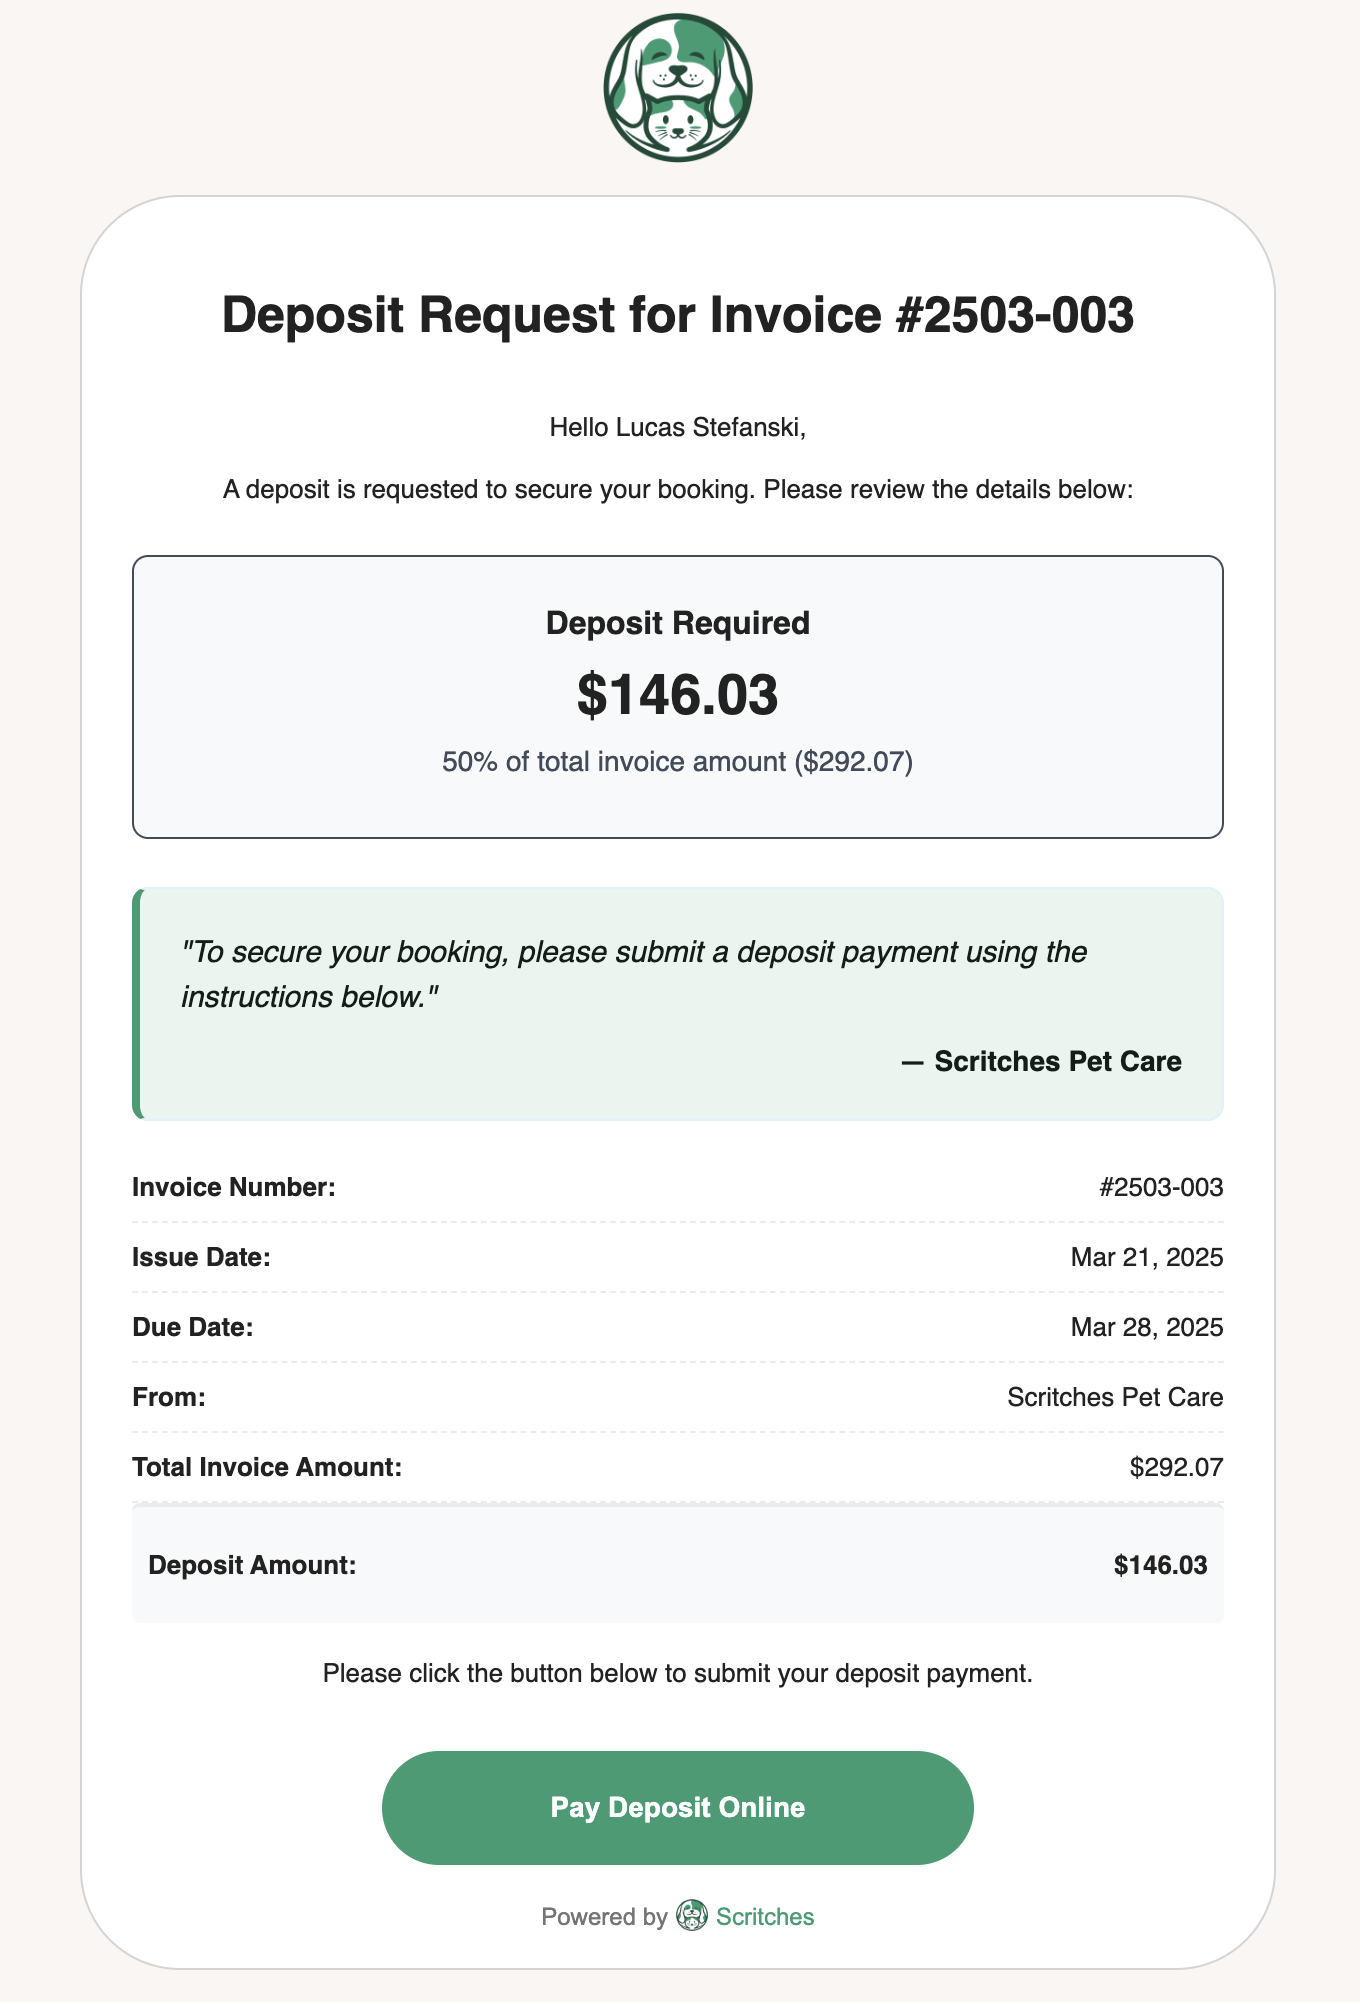The width and height of the screenshot is (1360, 2004).
Task: Click the quoted deposit instructions message
Action: point(633,973)
